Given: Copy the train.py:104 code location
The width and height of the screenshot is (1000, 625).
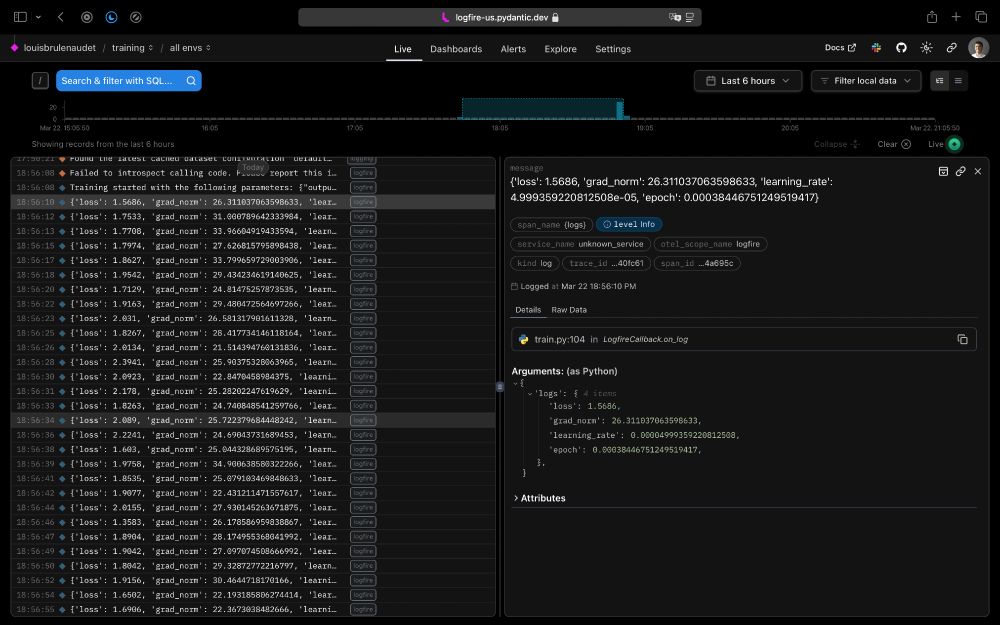Looking at the screenshot, I should tap(962, 339).
